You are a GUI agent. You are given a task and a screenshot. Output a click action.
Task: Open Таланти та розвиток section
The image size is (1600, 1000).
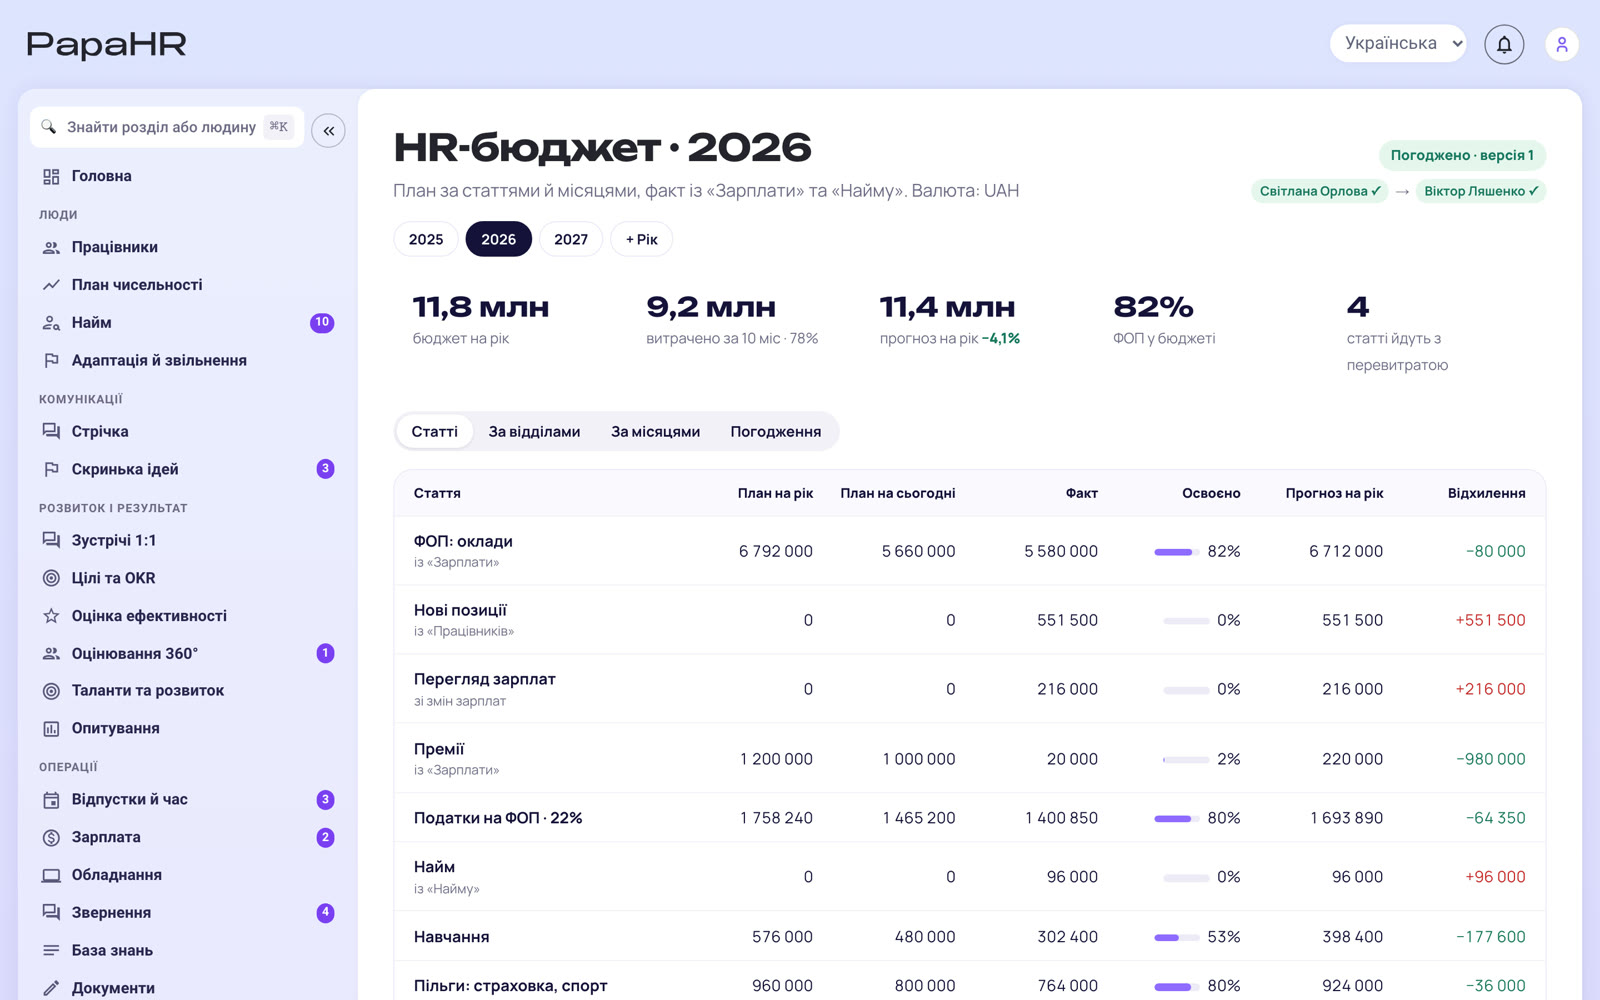(187, 691)
